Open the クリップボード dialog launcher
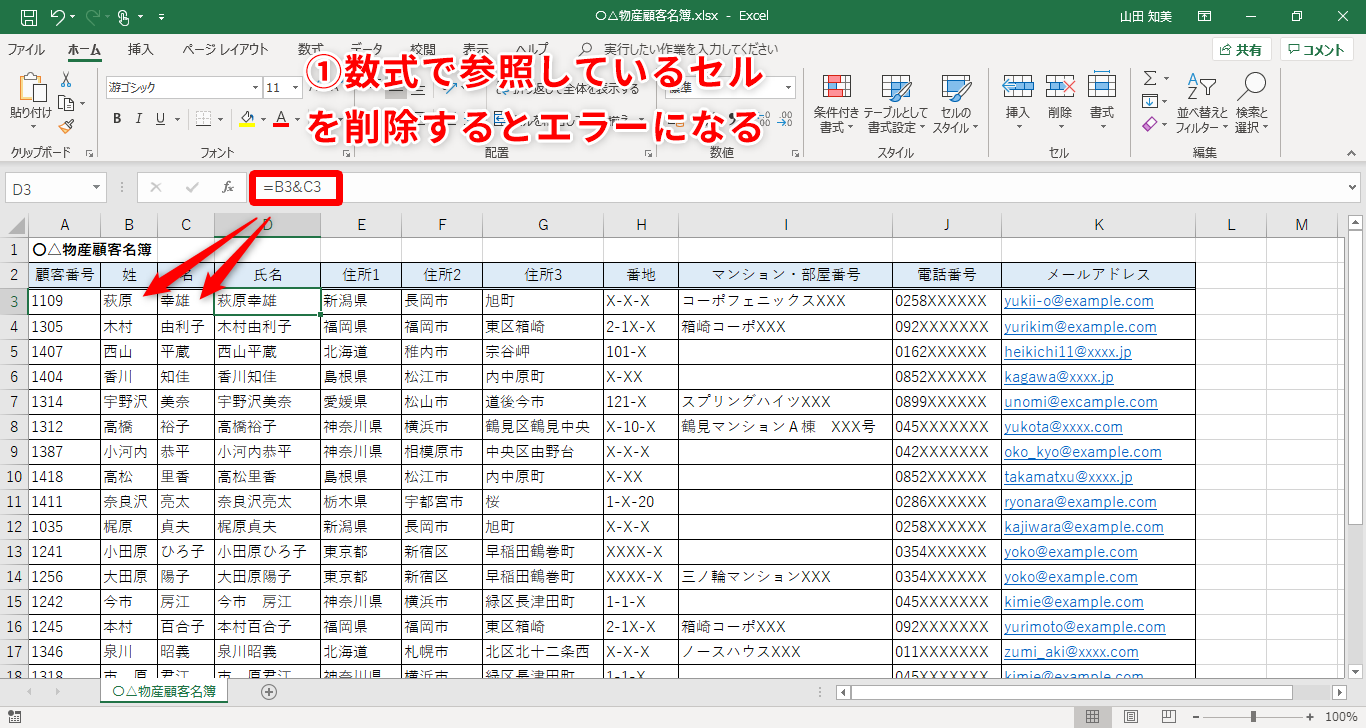Screen dimensions: 1366x728 [89, 153]
